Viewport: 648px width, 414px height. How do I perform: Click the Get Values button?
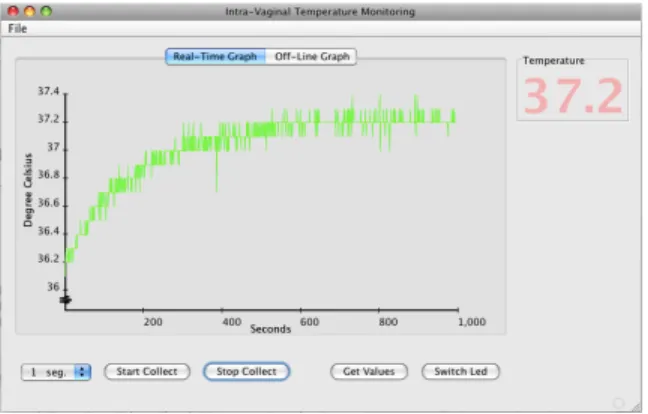[369, 371]
